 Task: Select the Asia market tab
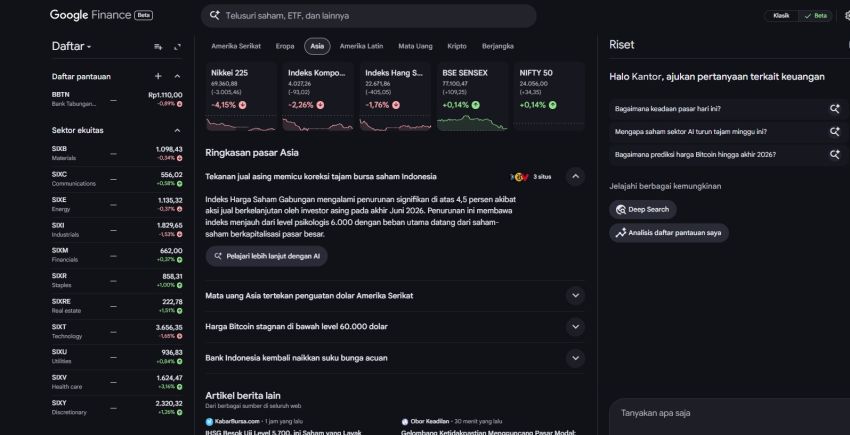pyautogui.click(x=317, y=46)
